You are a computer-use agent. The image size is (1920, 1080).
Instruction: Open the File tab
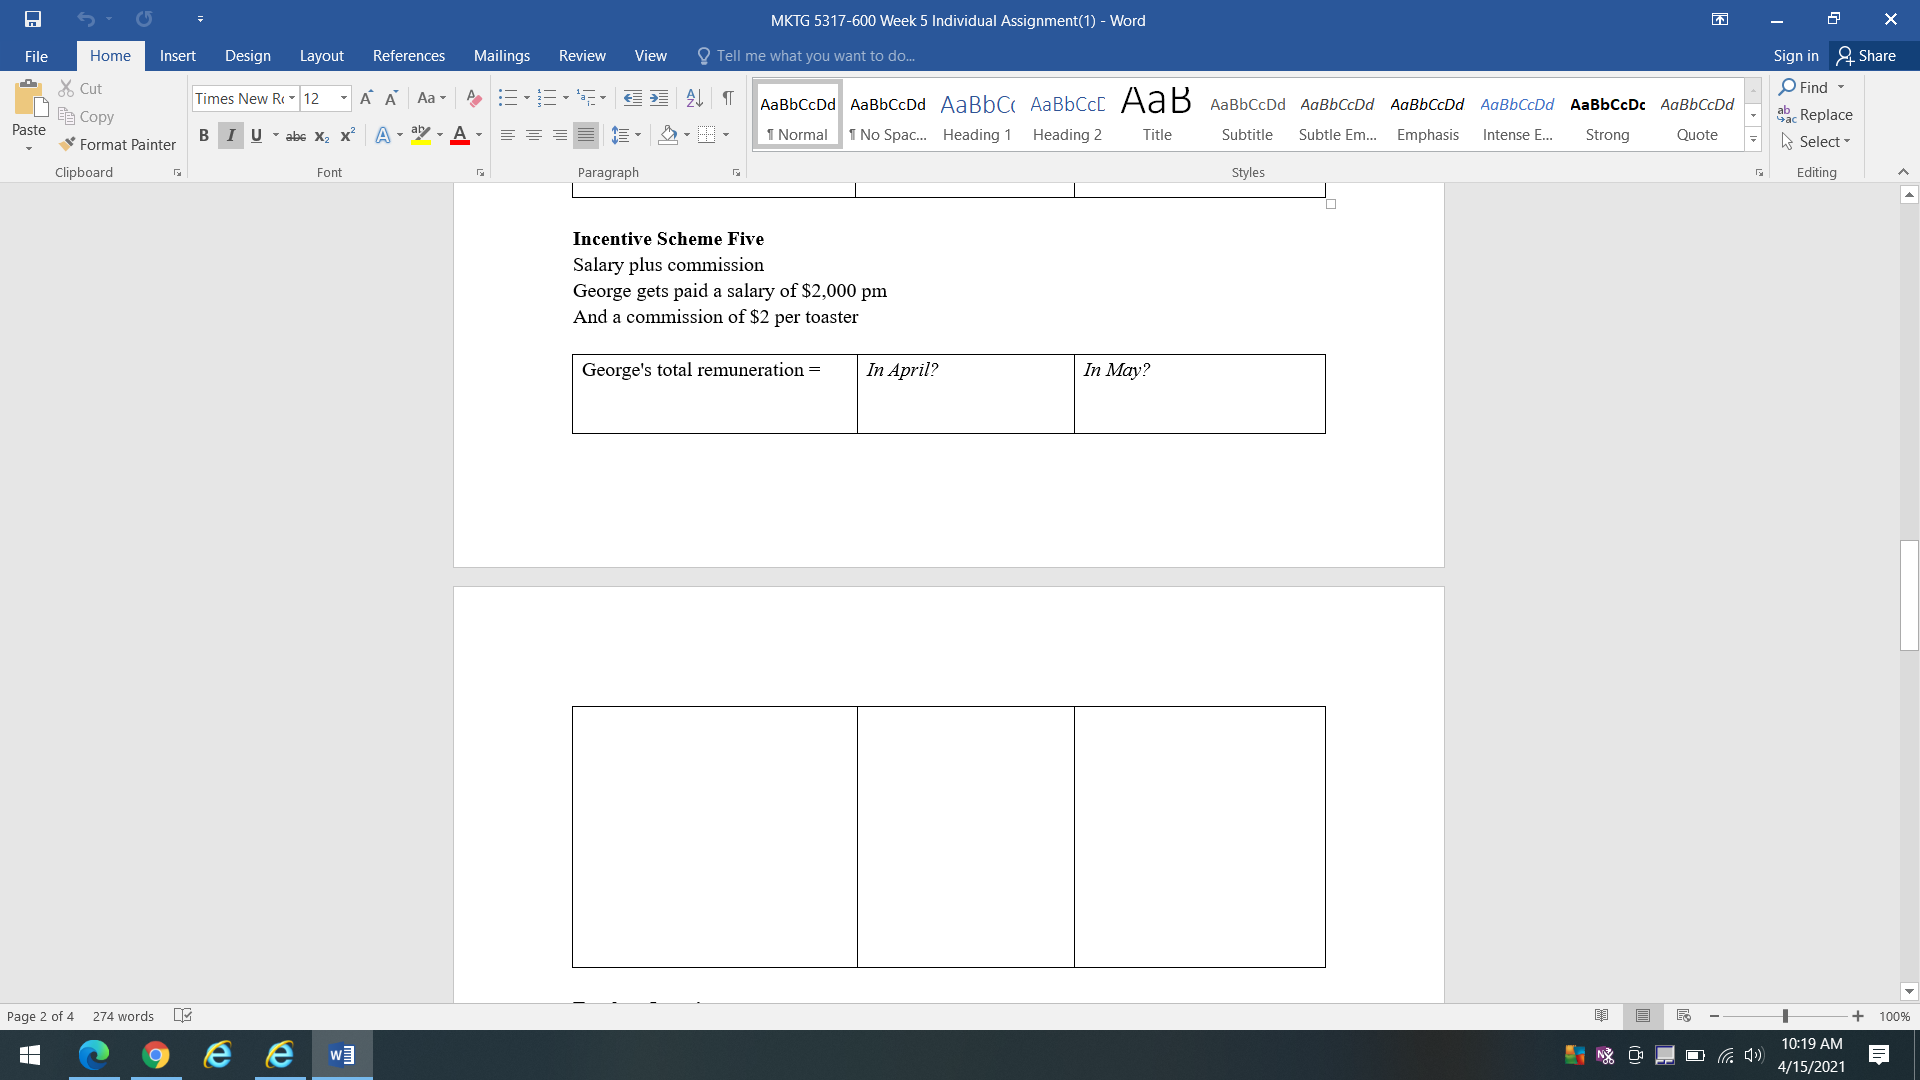(36, 56)
